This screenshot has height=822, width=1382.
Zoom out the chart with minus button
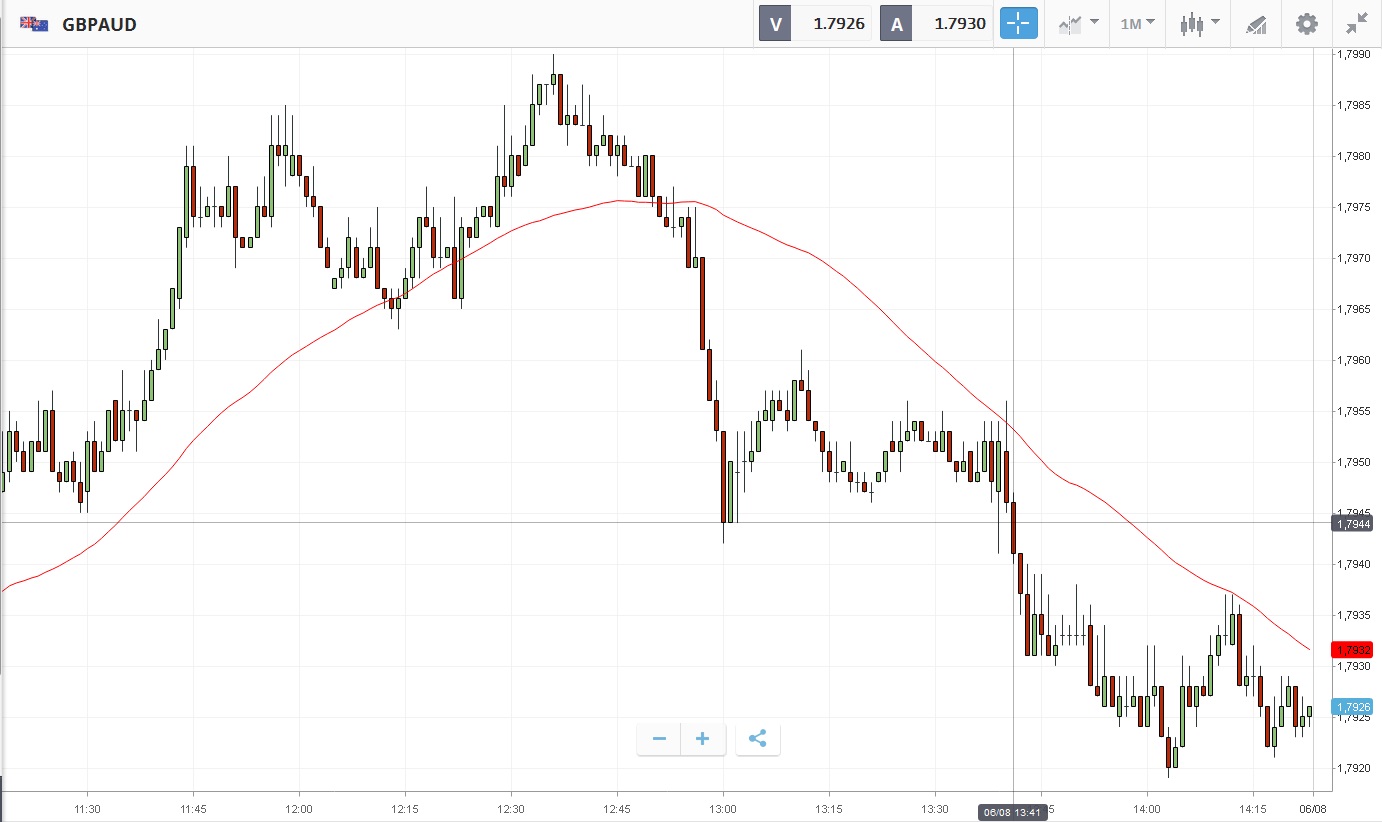[x=659, y=739]
